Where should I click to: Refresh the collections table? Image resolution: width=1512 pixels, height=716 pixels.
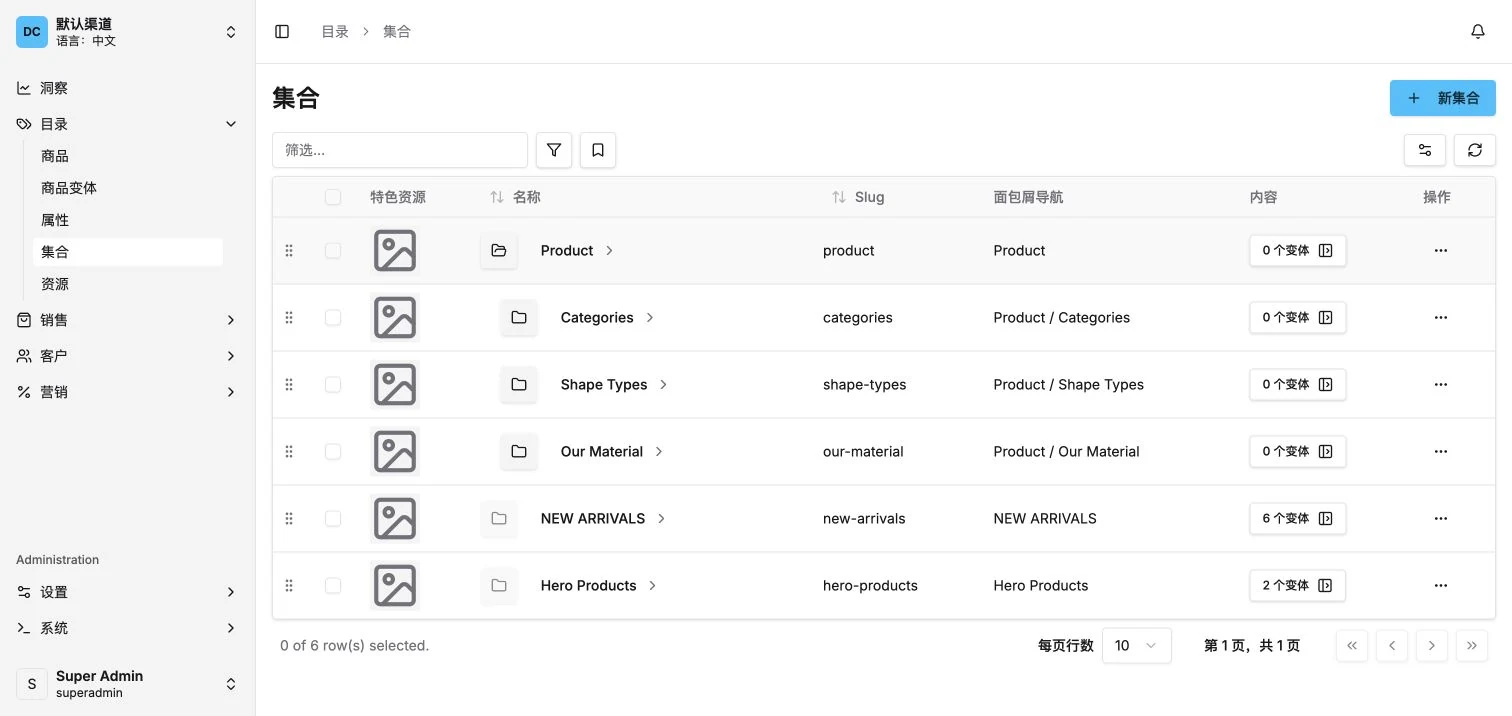pos(1475,150)
